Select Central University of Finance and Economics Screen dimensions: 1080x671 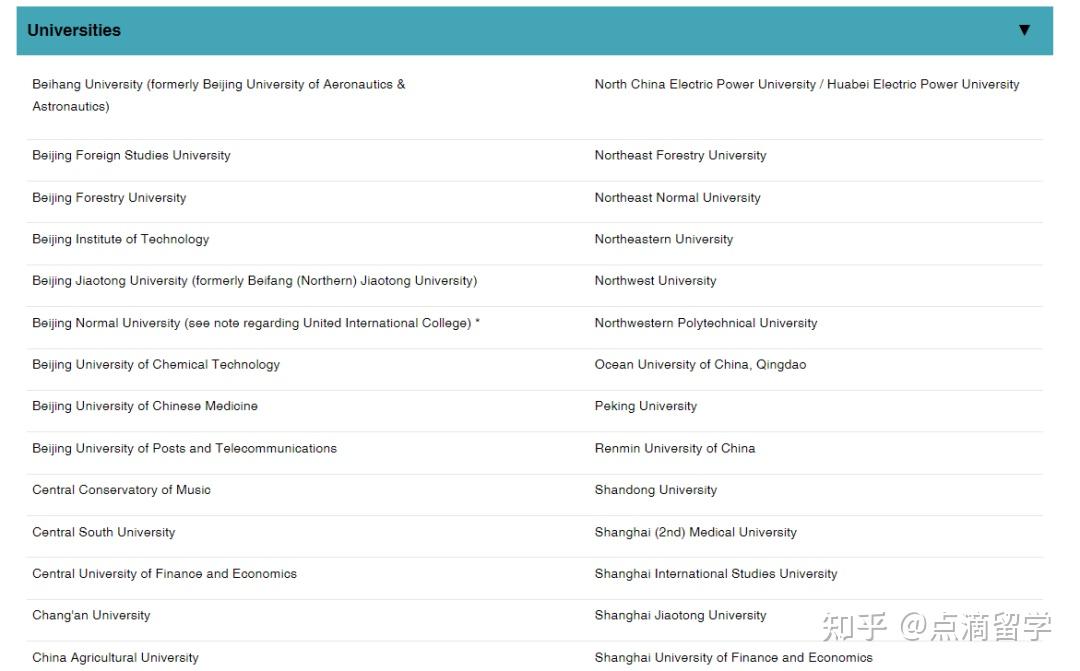(164, 574)
